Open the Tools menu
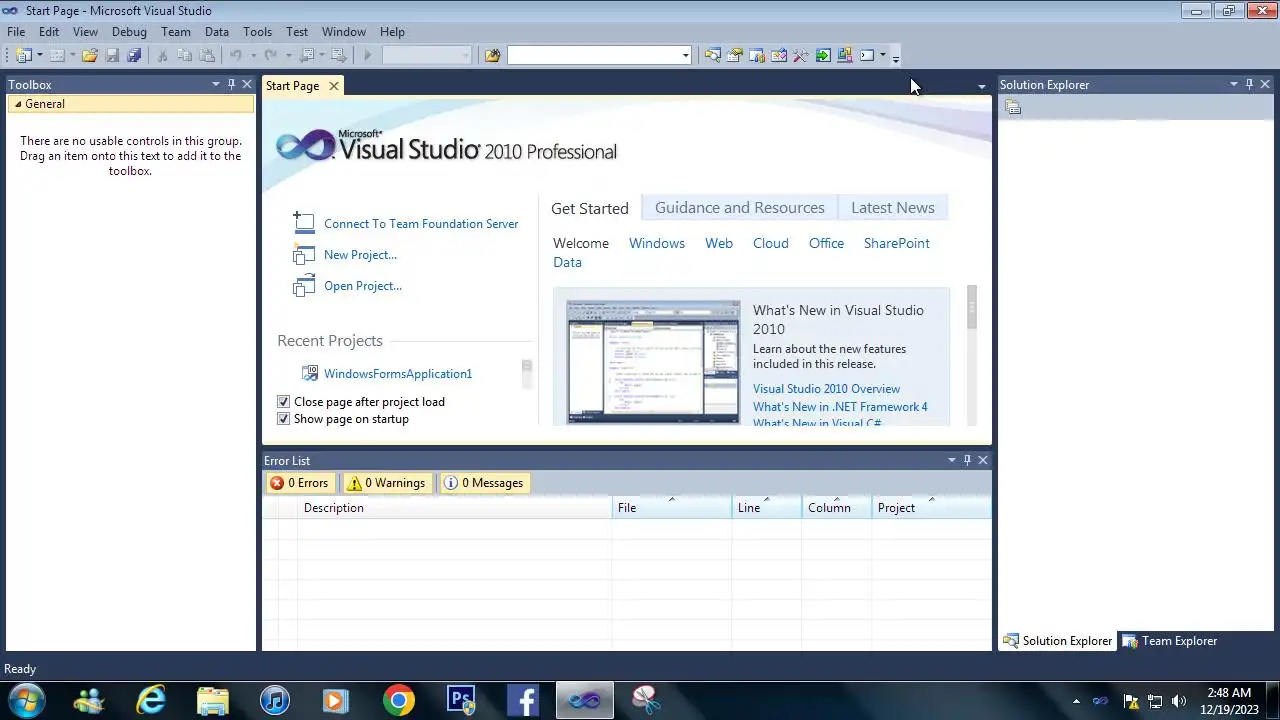Viewport: 1280px width, 720px height. 257,32
